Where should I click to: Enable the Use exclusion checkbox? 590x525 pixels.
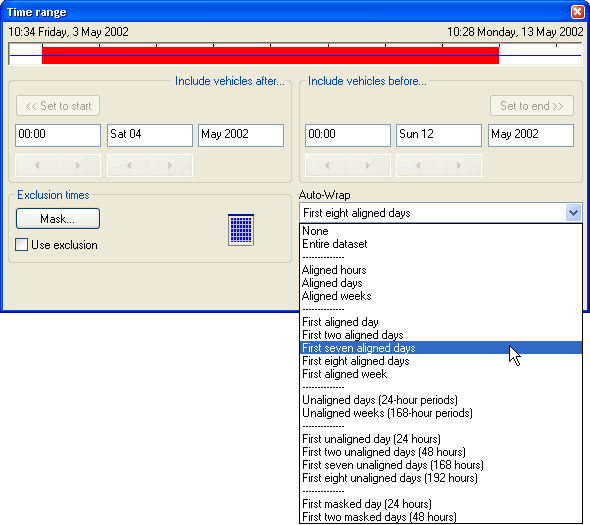pyautogui.click(x=21, y=245)
